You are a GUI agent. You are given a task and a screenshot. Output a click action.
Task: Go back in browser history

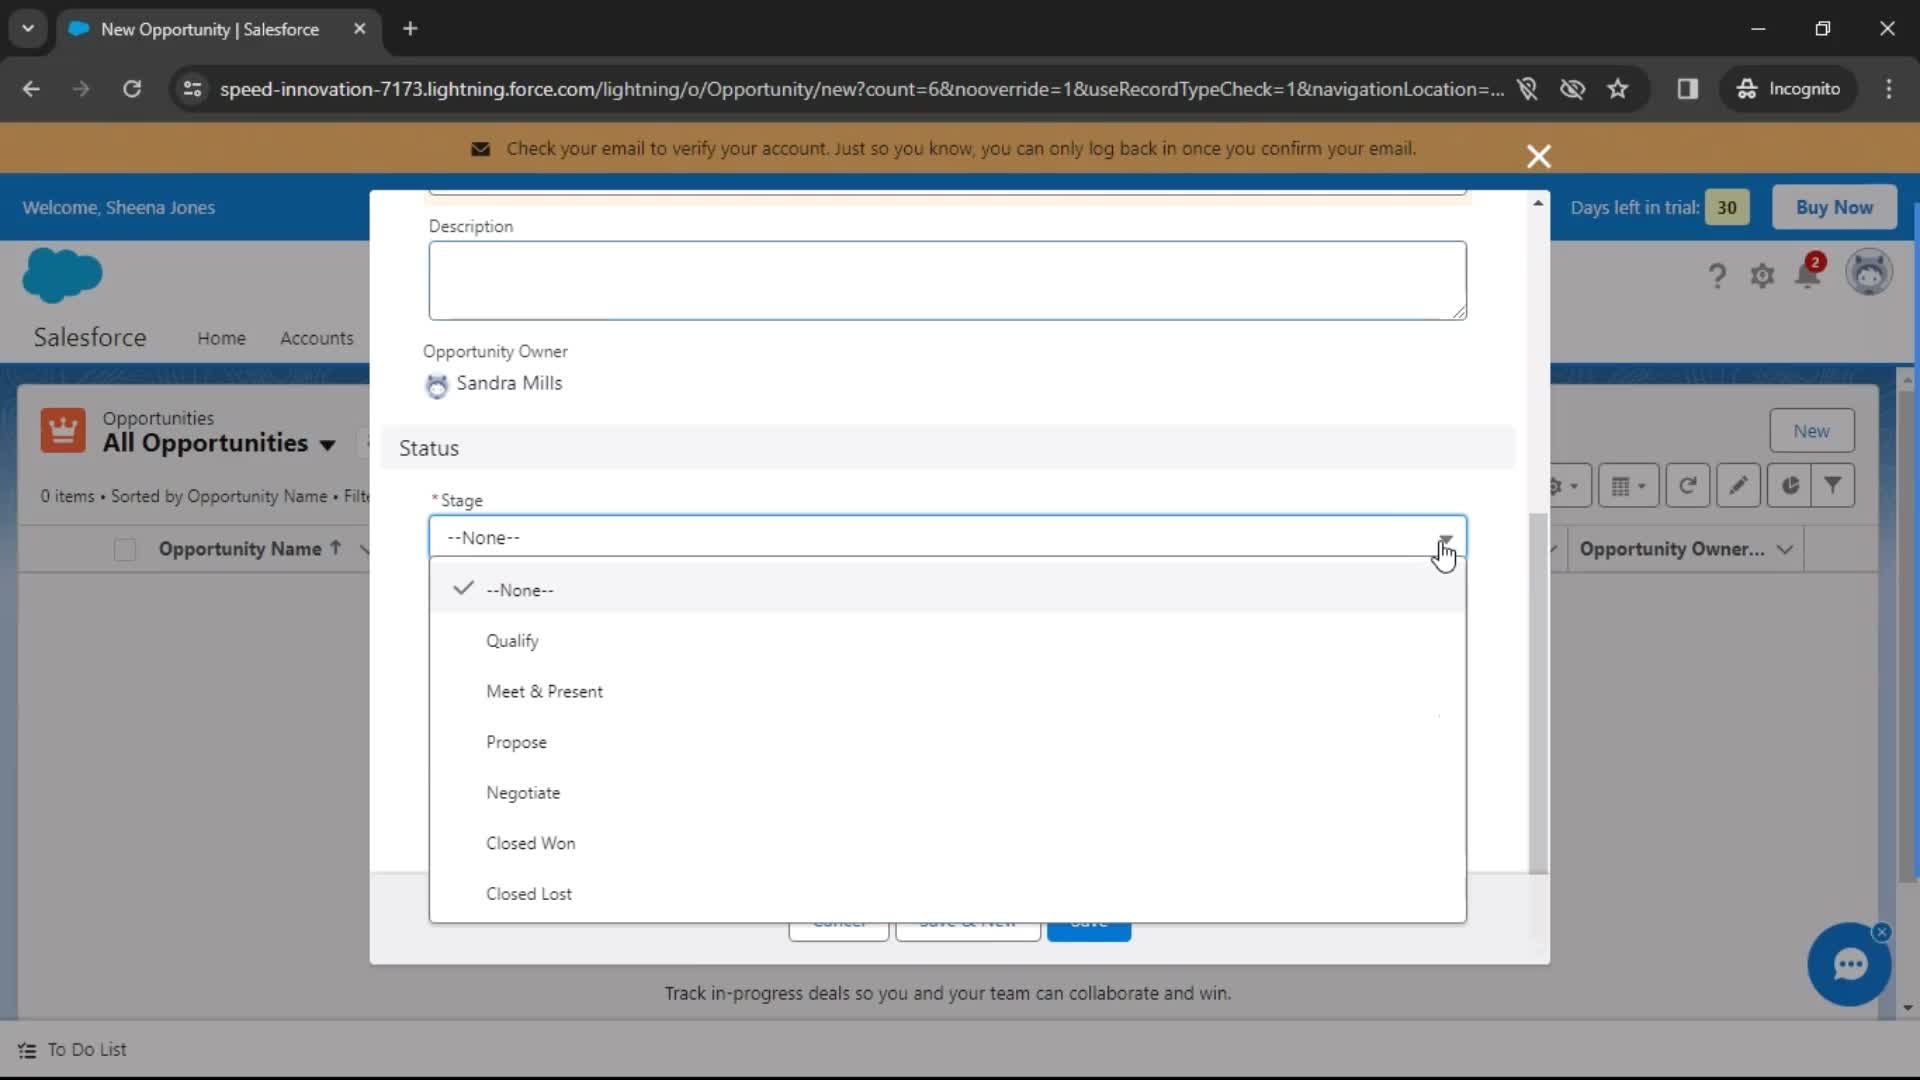(x=31, y=89)
